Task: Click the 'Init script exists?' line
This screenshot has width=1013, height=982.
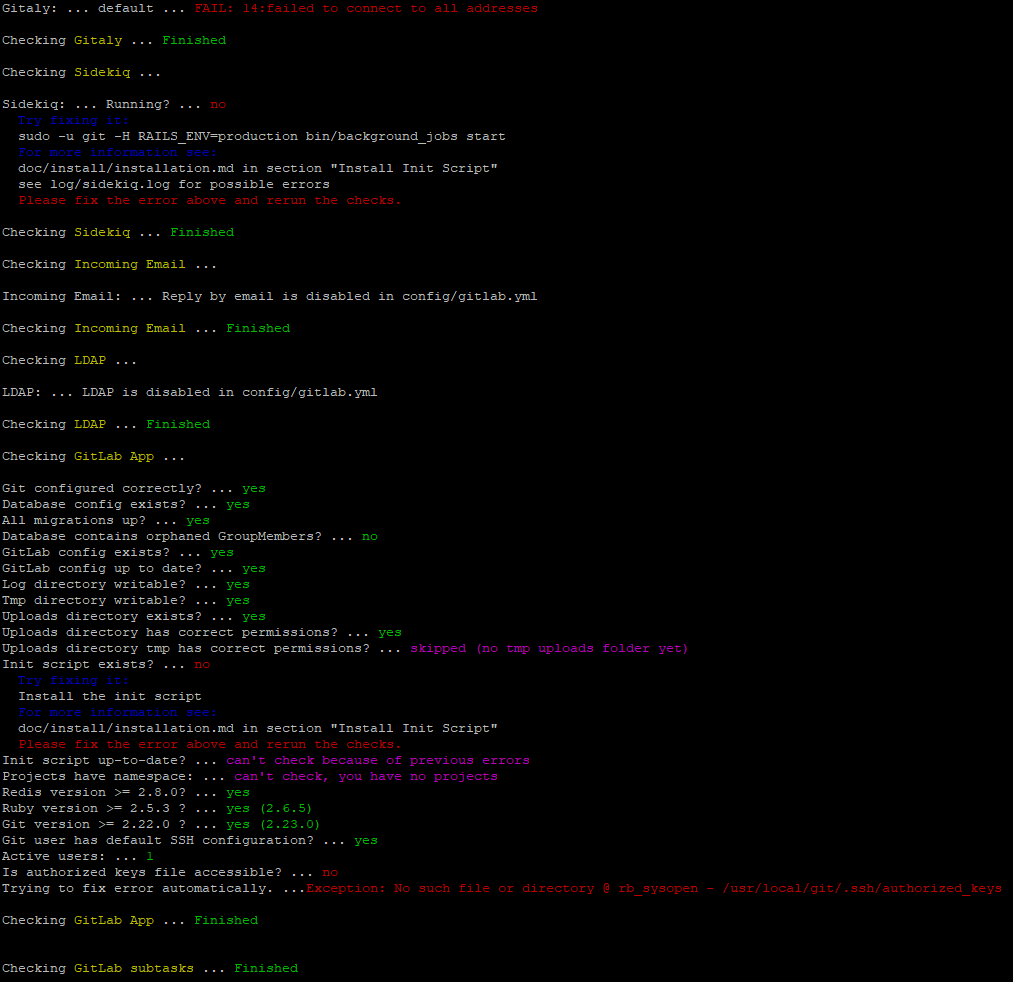Action: (106, 665)
